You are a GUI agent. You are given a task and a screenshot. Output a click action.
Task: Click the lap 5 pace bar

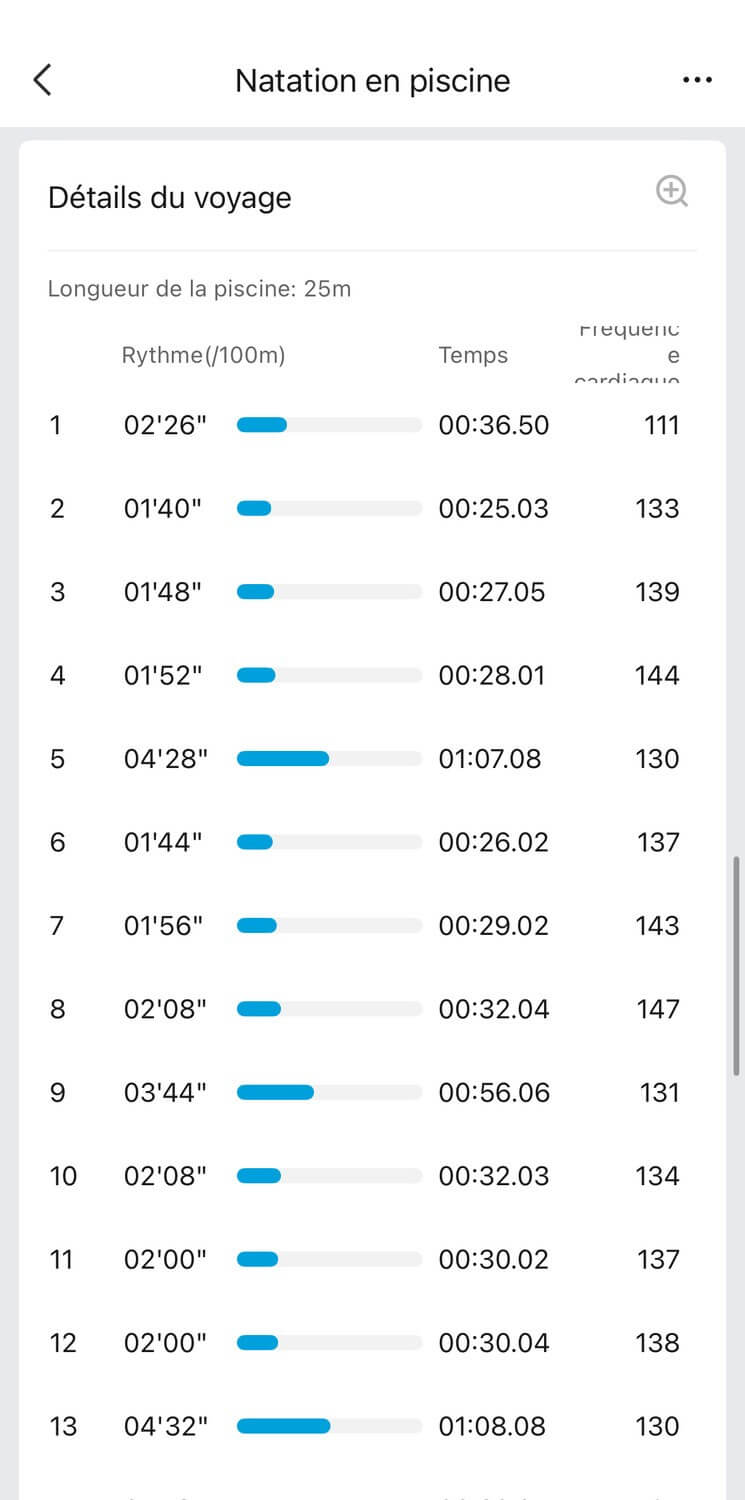[329, 759]
